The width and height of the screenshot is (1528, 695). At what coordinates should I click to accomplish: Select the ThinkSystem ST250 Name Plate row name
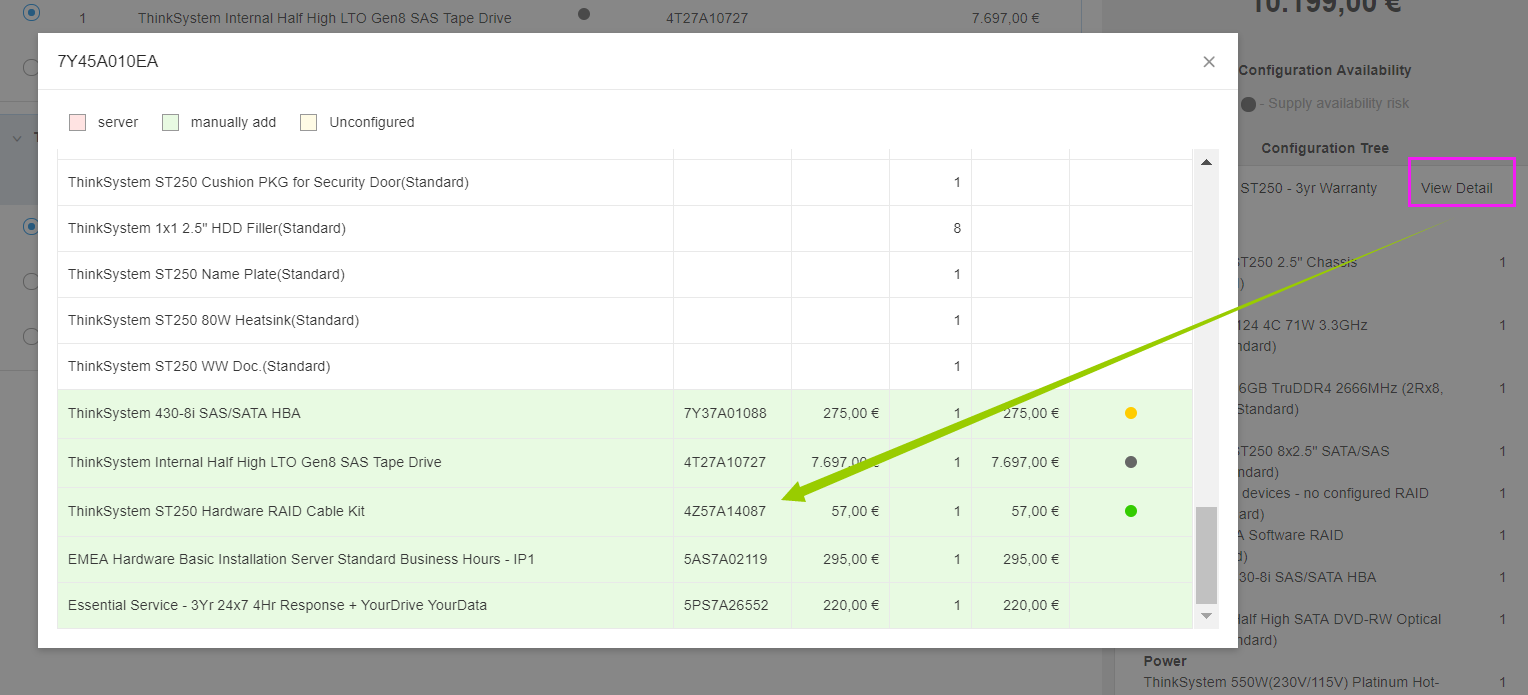206,274
